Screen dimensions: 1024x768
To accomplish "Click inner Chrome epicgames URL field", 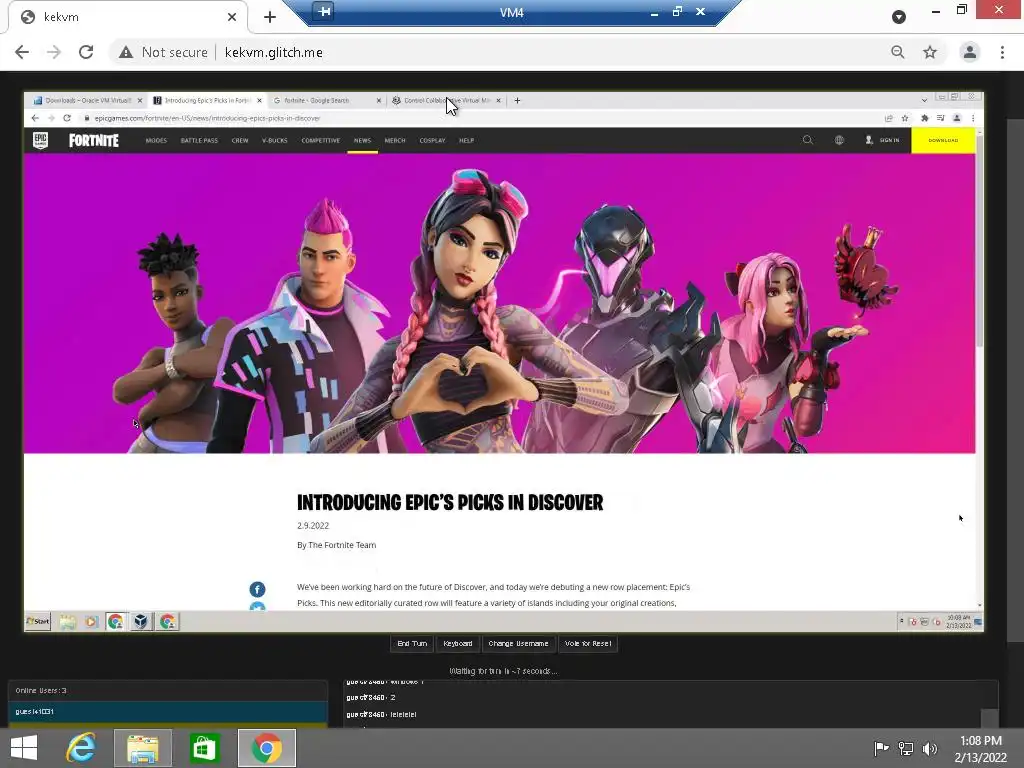I will point(207,118).
